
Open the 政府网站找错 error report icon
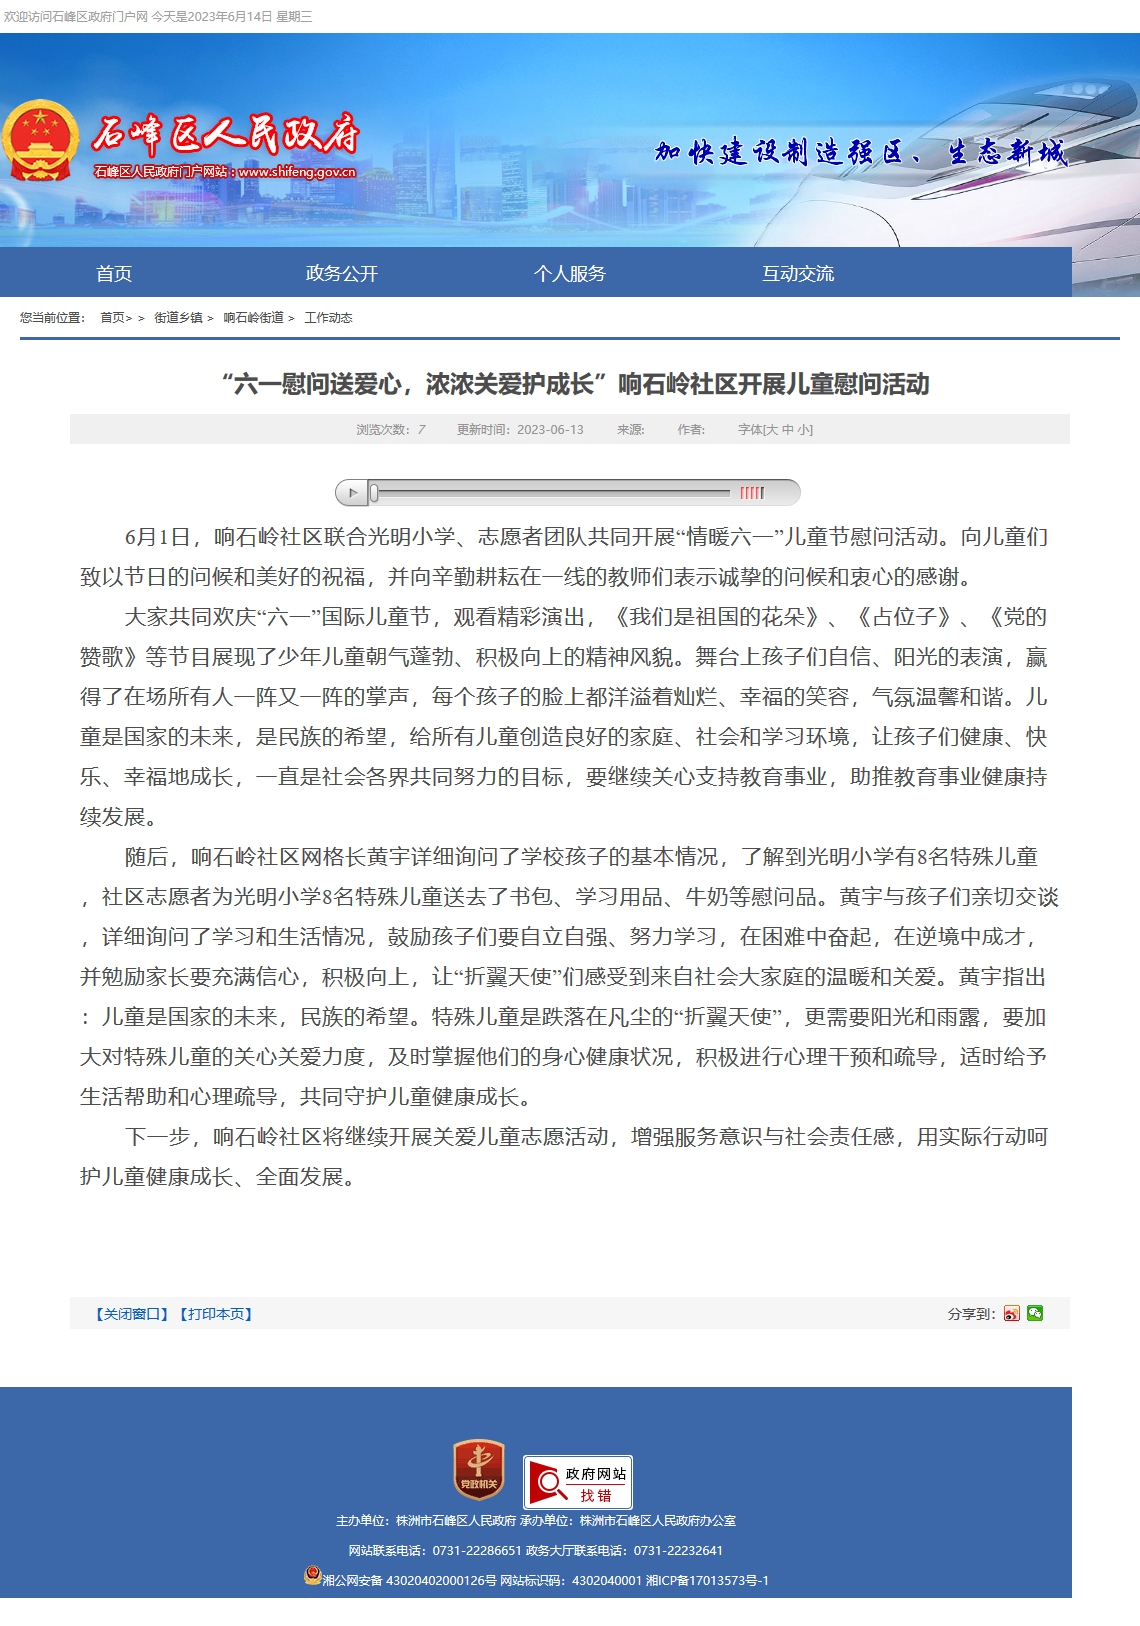[578, 1482]
